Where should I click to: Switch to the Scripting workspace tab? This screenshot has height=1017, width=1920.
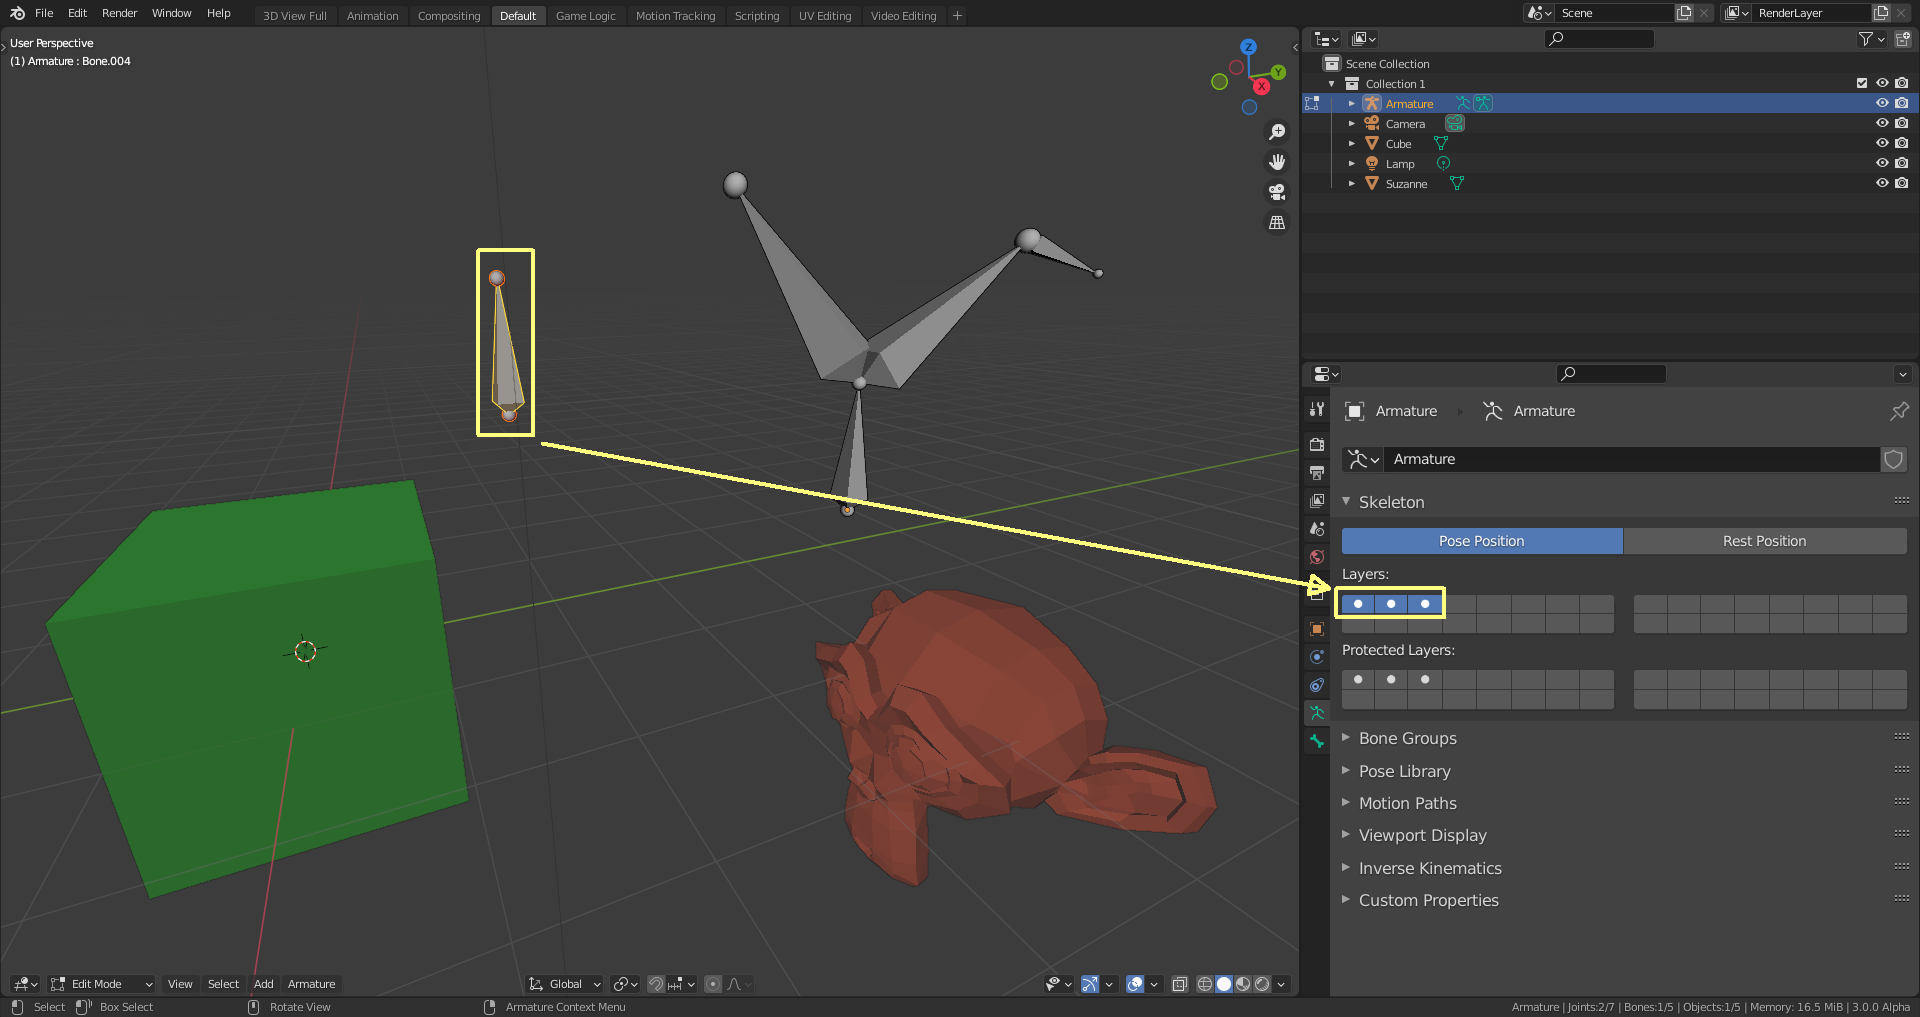pos(757,15)
